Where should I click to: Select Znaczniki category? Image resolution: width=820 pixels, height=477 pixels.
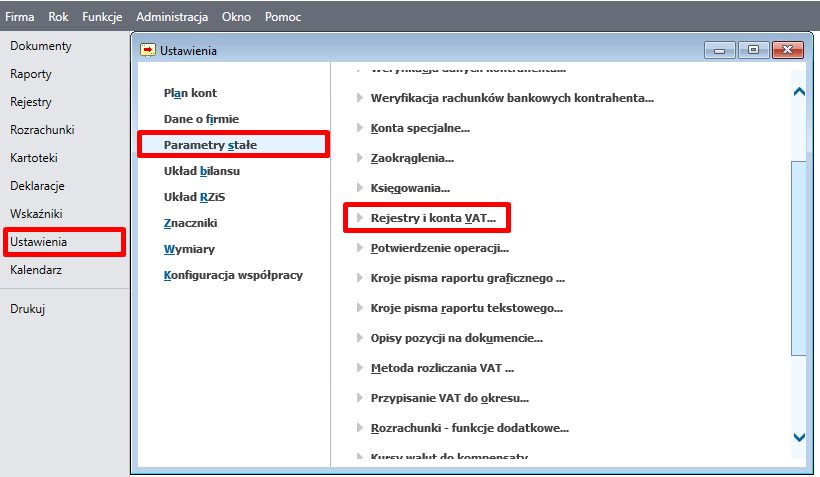(x=190, y=223)
